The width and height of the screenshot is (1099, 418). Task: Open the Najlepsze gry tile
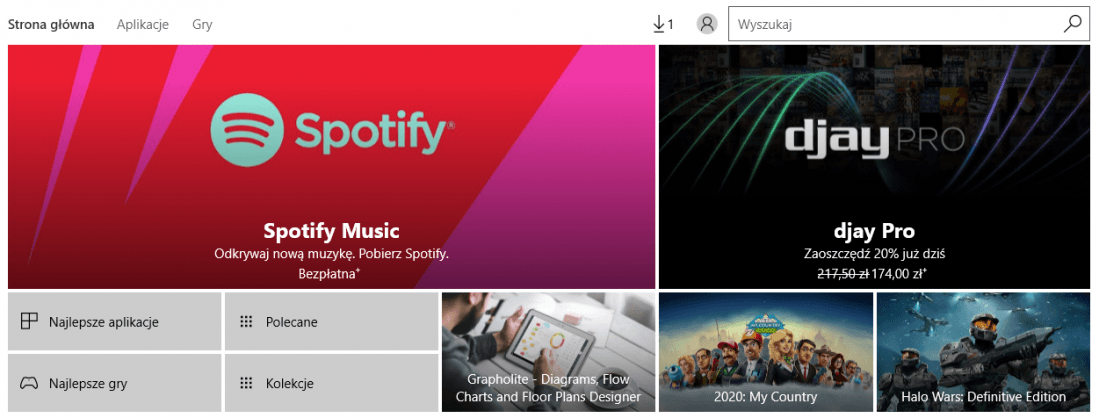pyautogui.click(x=114, y=383)
